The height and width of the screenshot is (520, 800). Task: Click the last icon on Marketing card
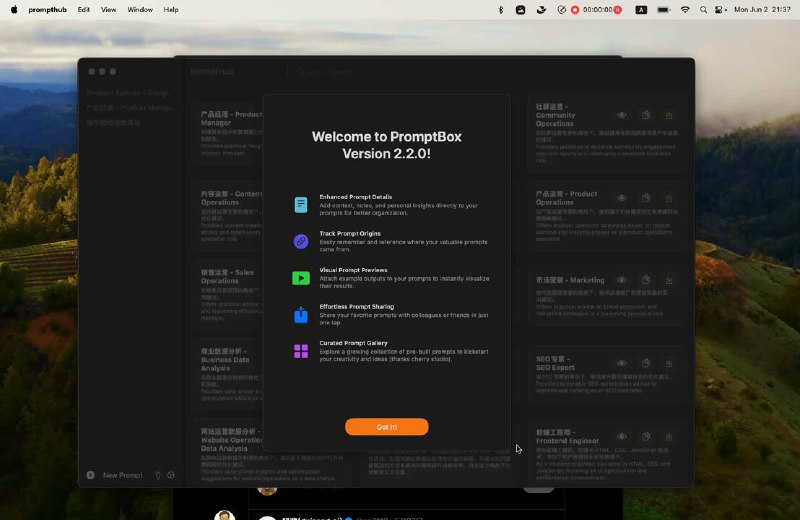tap(669, 281)
